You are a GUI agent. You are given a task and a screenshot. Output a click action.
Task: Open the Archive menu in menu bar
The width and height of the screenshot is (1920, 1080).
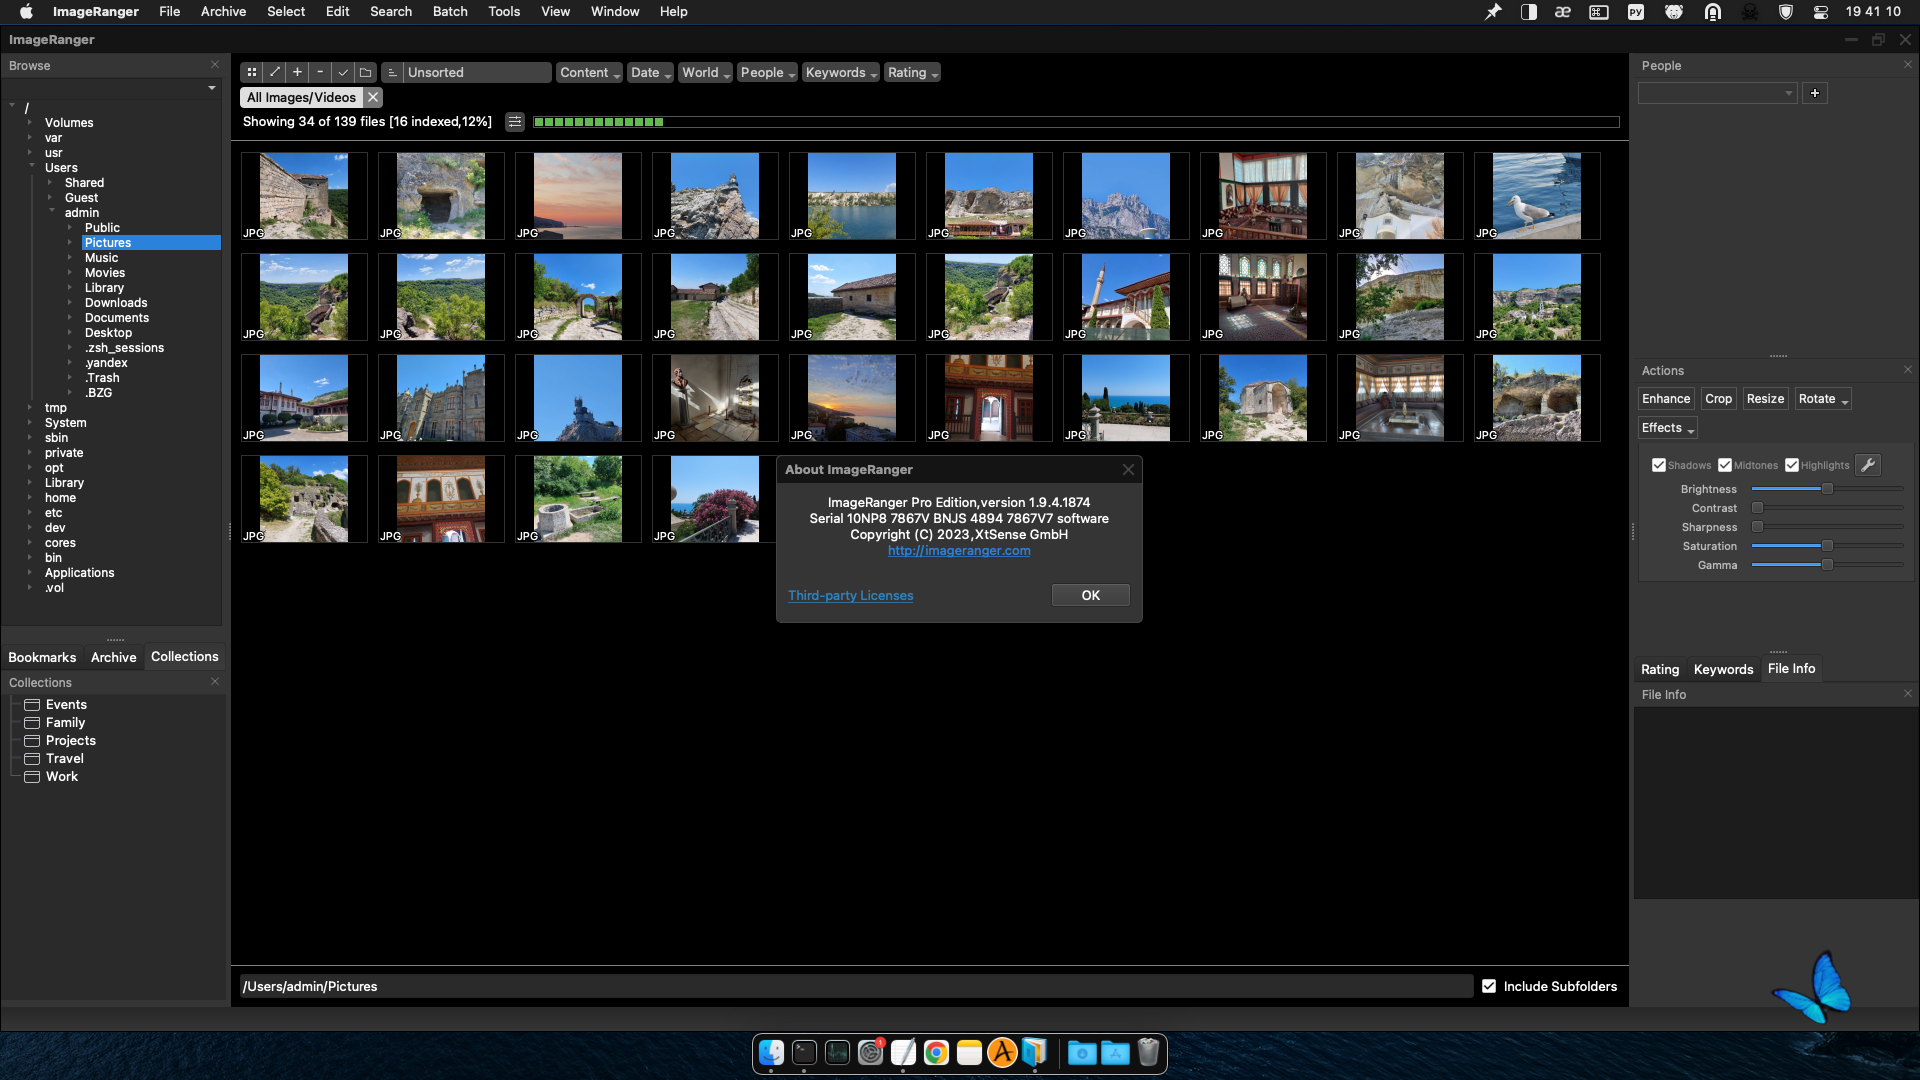coord(223,11)
